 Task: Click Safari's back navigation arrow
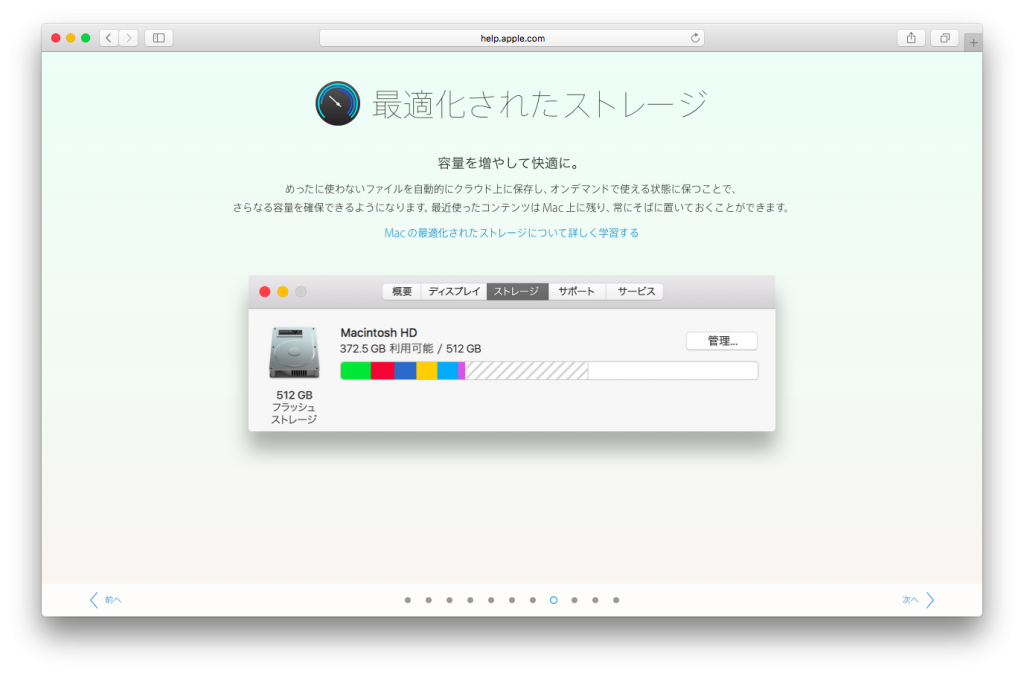108,38
